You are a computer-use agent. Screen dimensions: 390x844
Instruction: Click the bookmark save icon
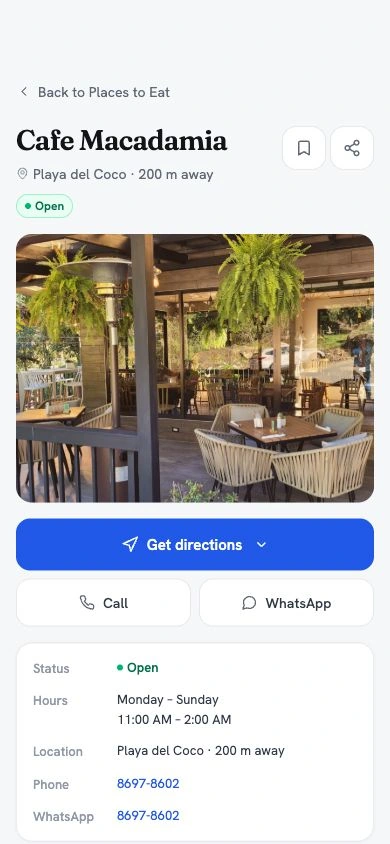coord(304,148)
